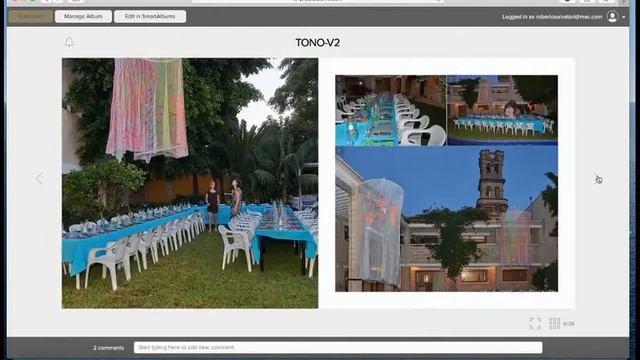640x360 pixels.
Task: Open the 2 comments label
Action: click(x=108, y=348)
